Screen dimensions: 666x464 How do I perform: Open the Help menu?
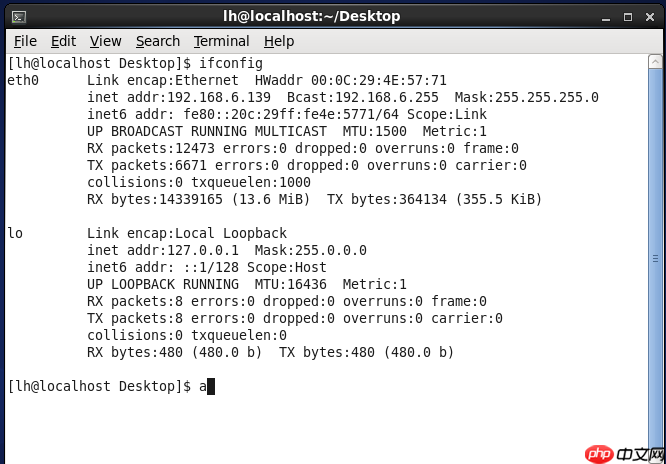coord(279,41)
